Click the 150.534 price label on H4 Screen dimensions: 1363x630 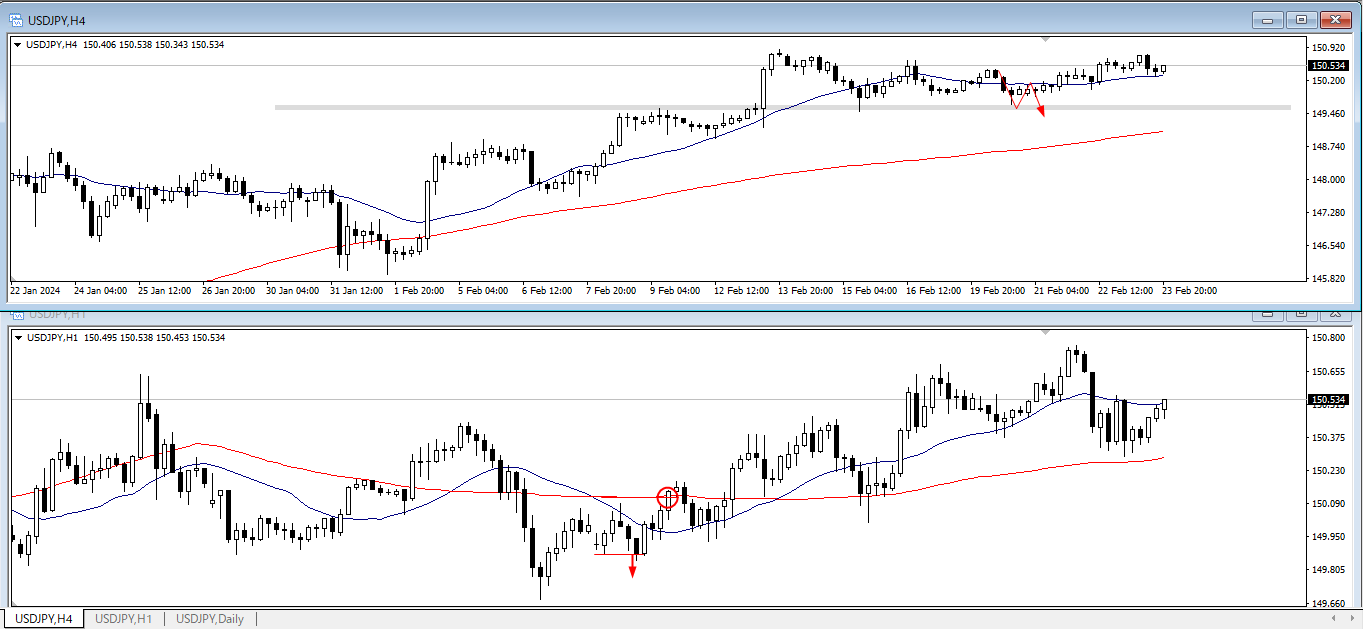click(1326, 65)
